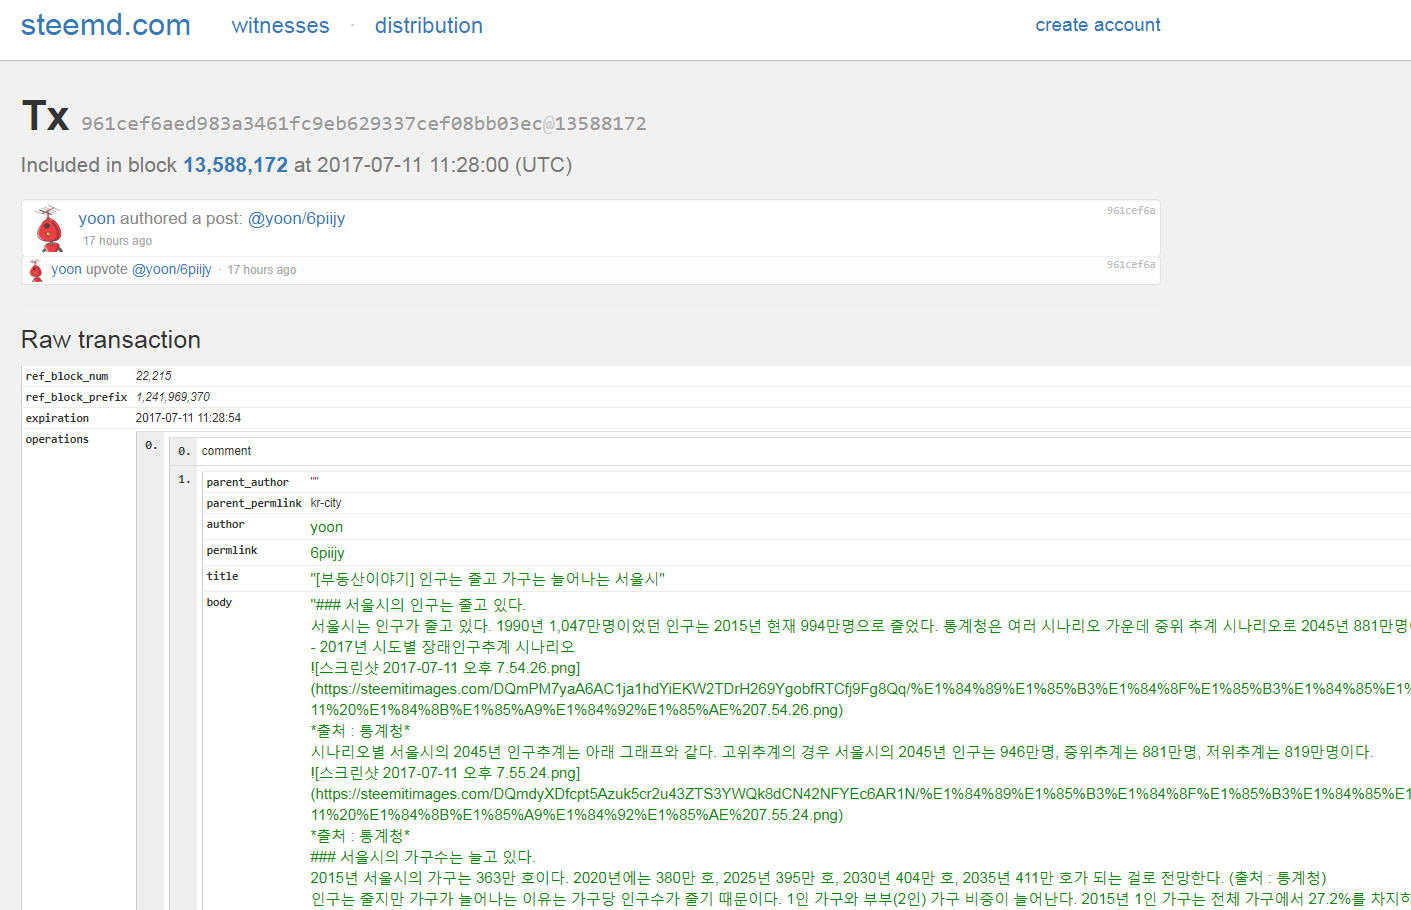Click the operations label

tap(57, 439)
